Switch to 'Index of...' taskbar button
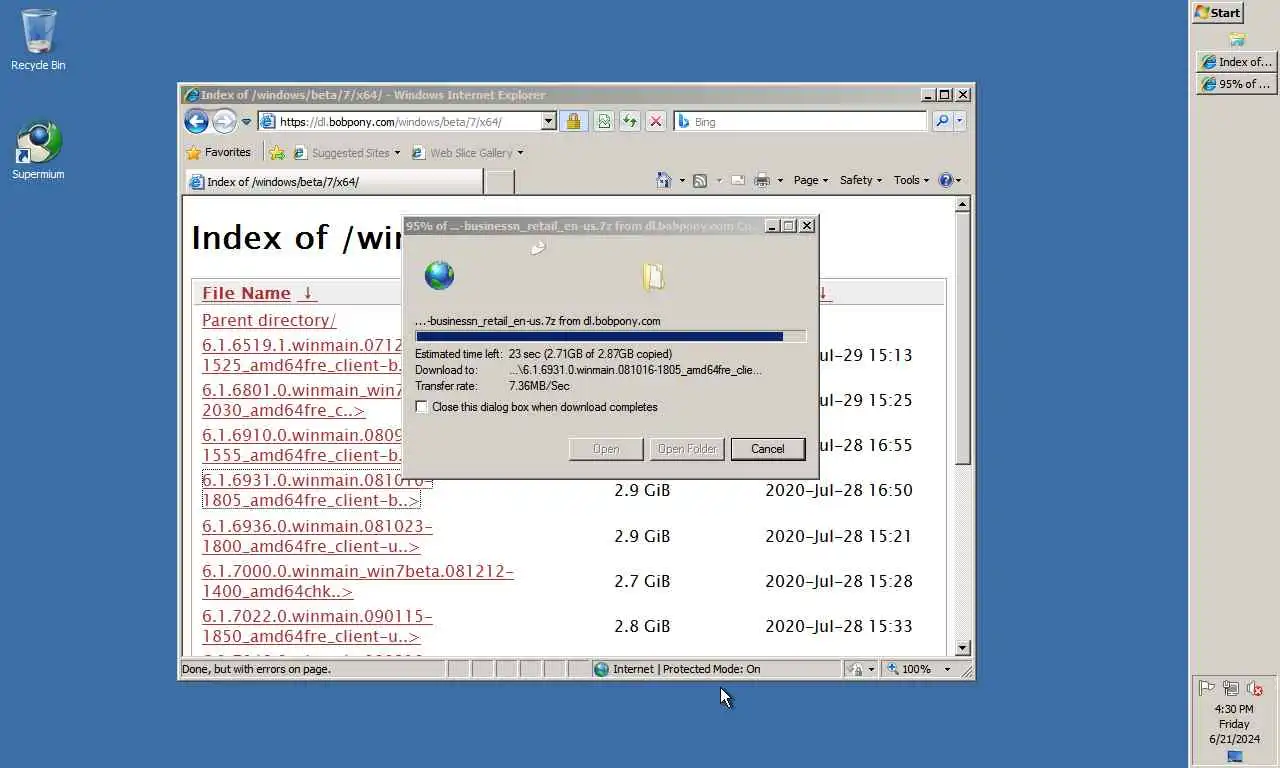The height and width of the screenshot is (768, 1280). pyautogui.click(x=1236, y=62)
